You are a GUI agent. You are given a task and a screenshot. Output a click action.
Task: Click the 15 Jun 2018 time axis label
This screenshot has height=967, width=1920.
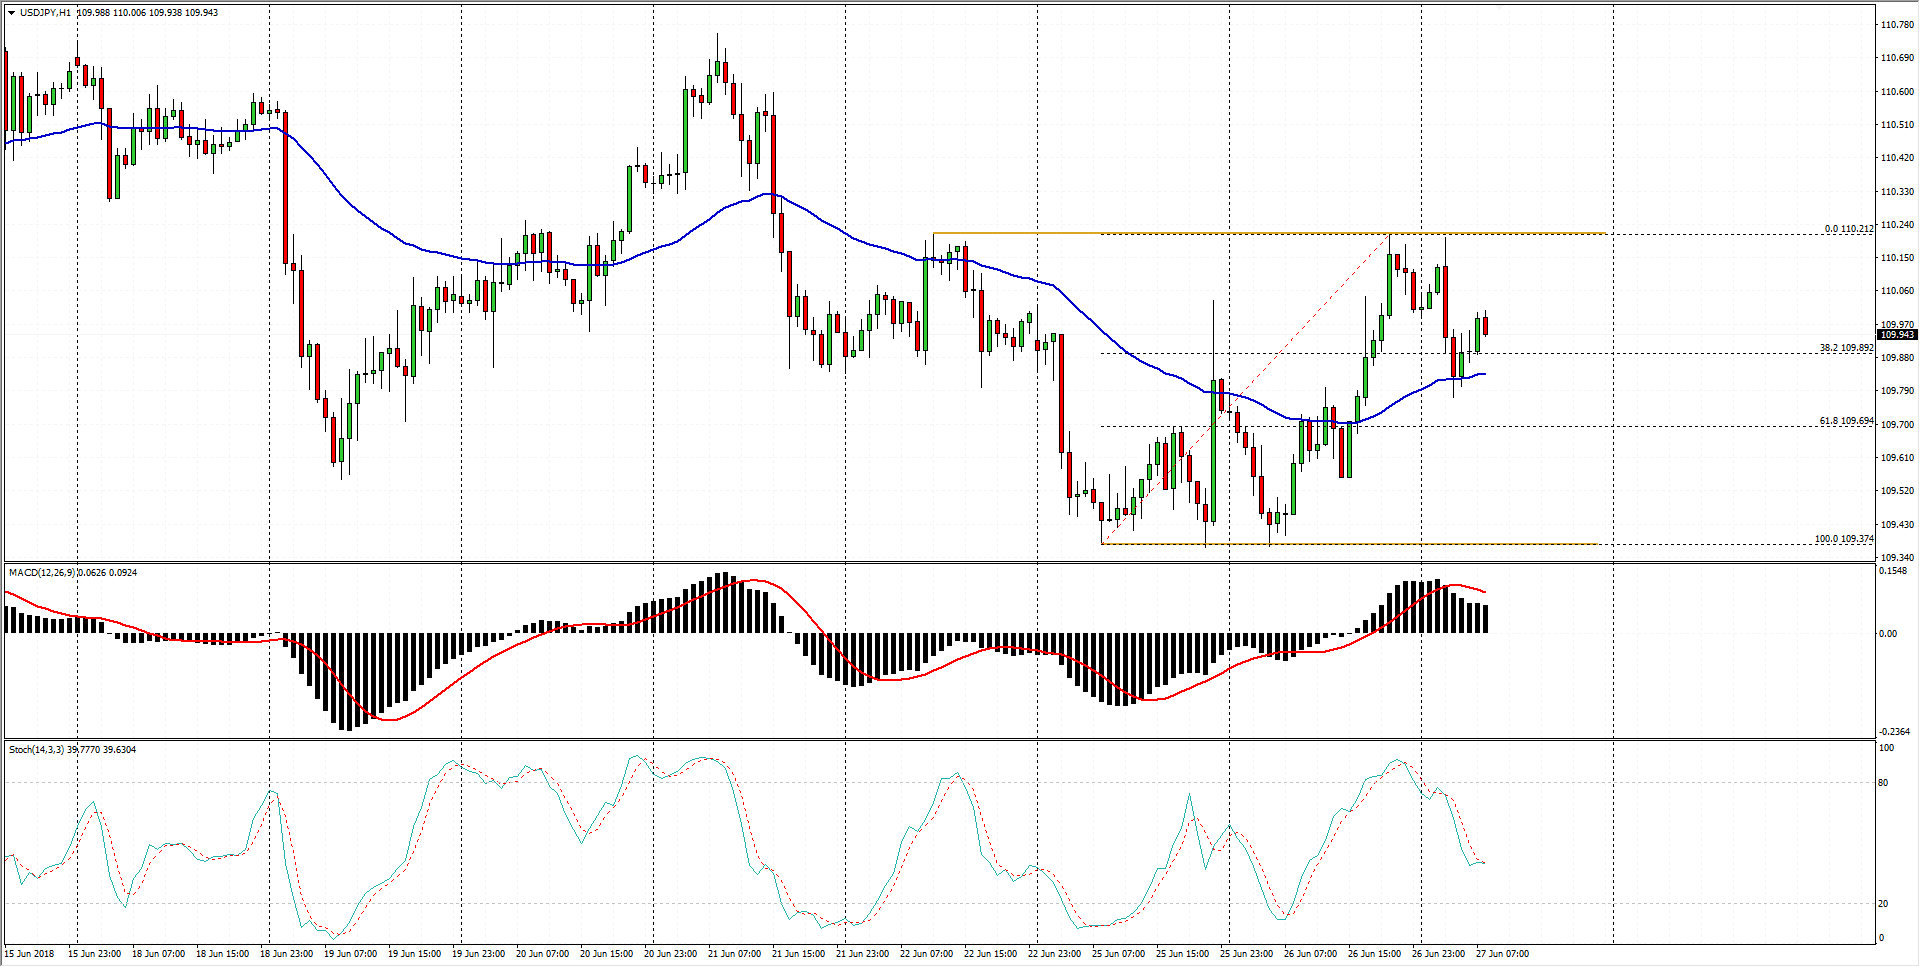pos(30,954)
